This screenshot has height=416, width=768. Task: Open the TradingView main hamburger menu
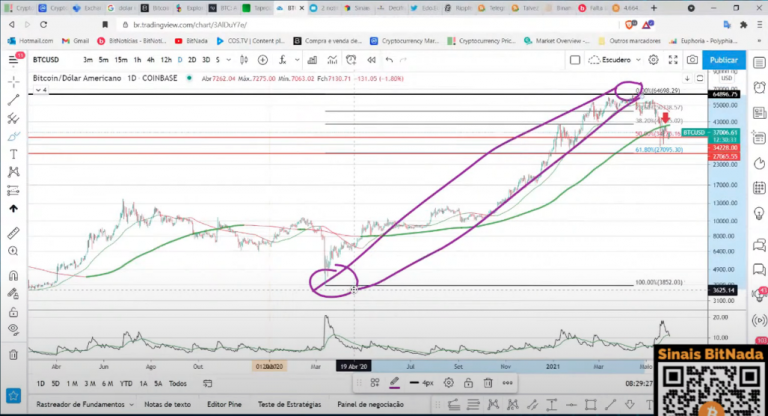(14, 60)
